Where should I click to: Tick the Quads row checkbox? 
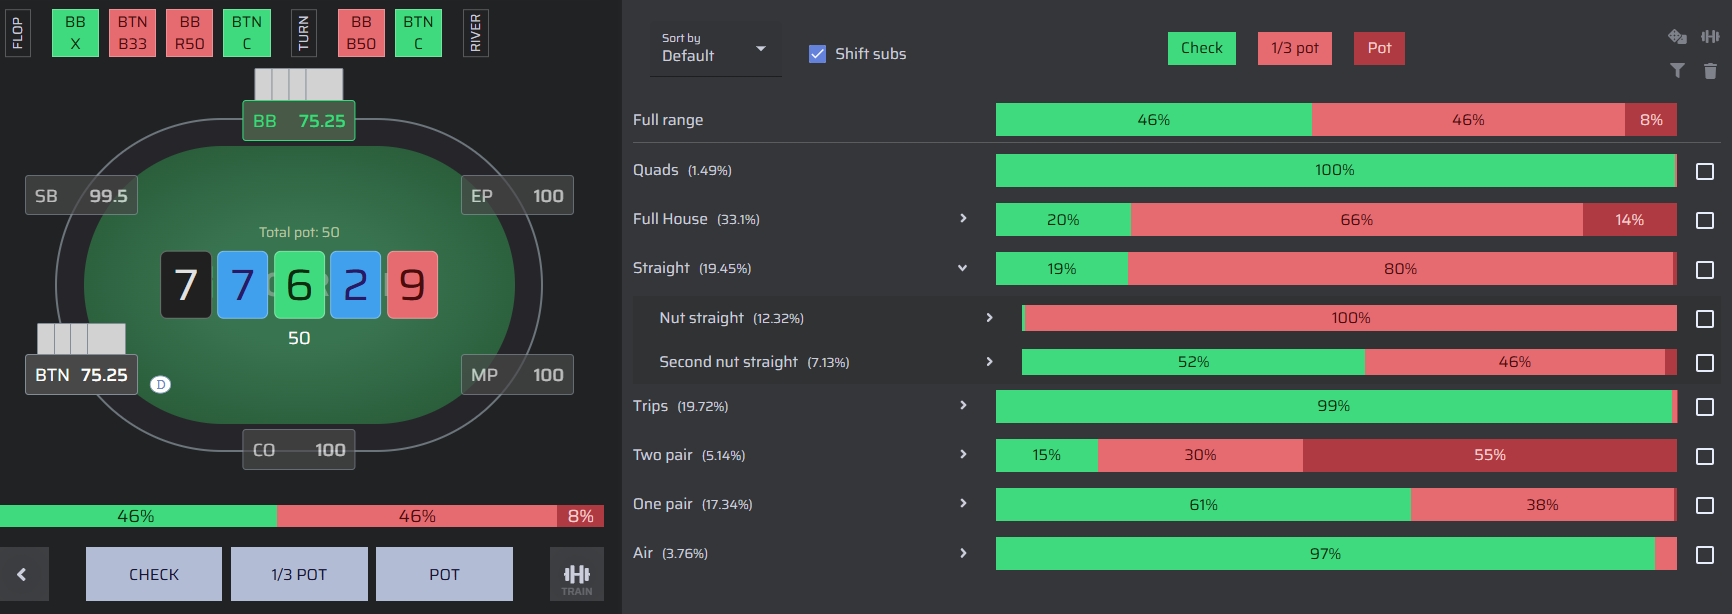tap(1705, 171)
